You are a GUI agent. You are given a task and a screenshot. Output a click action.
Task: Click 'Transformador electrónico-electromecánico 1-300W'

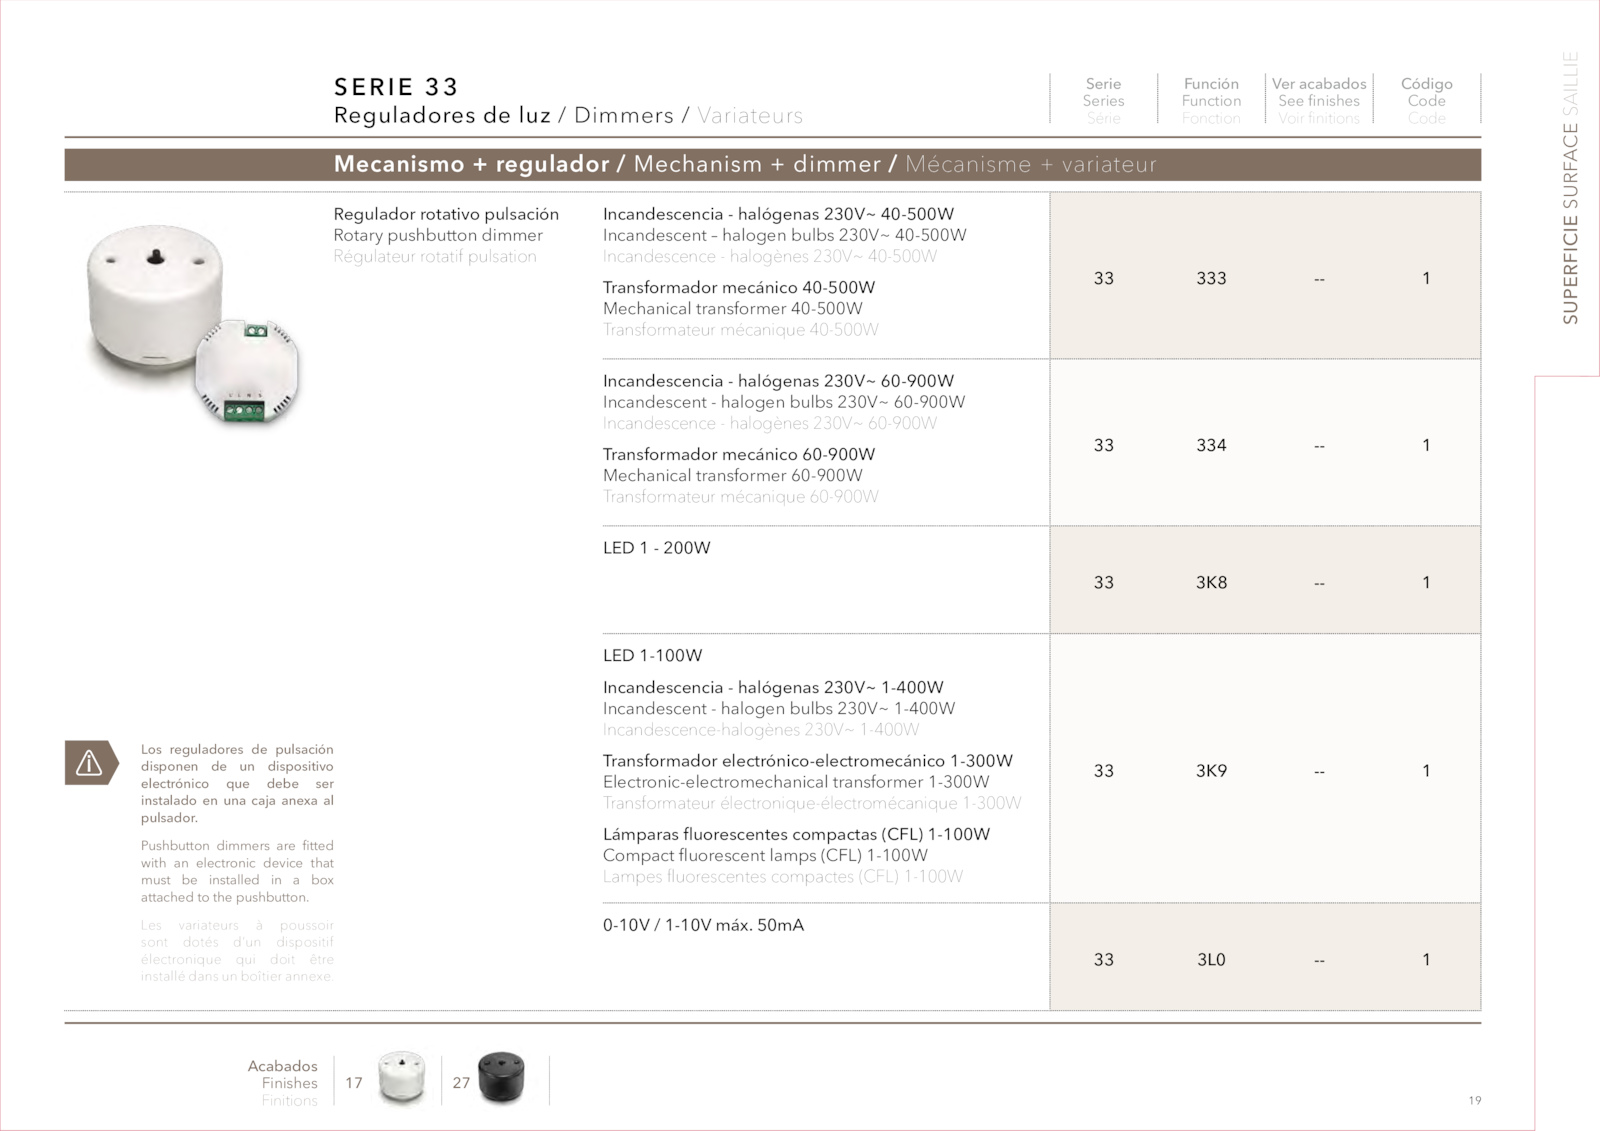click(808, 761)
